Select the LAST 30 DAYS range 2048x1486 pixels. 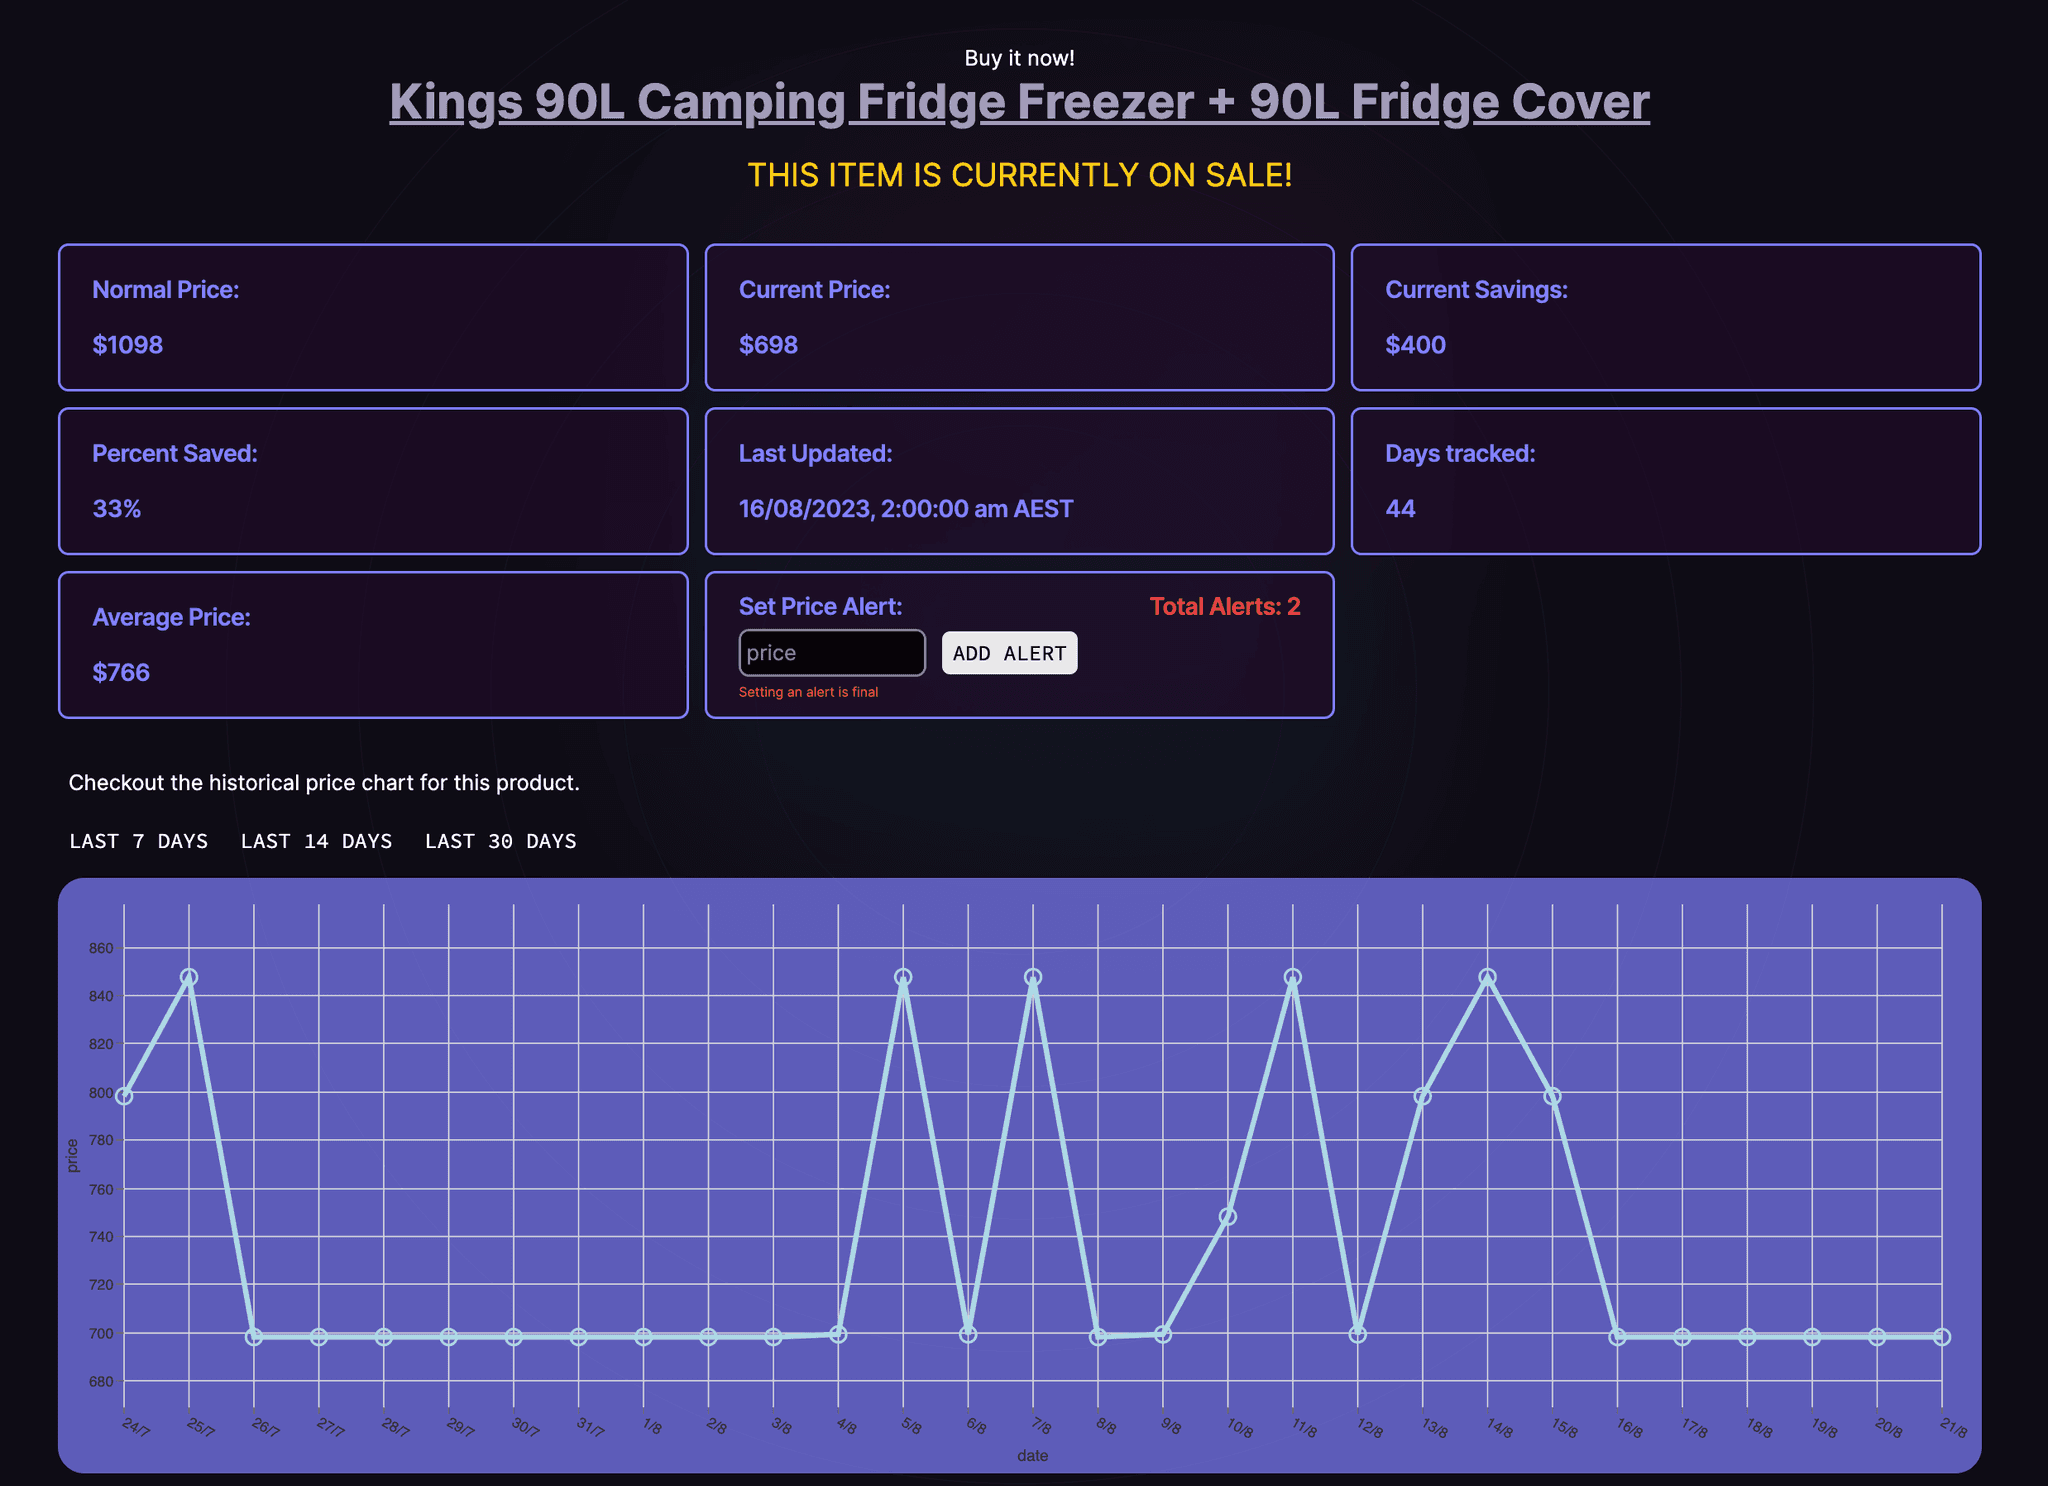coord(500,841)
